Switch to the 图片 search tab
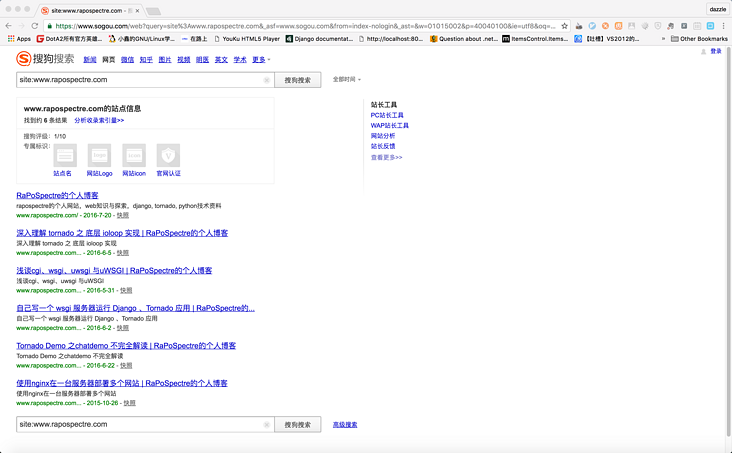The width and height of the screenshot is (732, 453). pos(165,60)
